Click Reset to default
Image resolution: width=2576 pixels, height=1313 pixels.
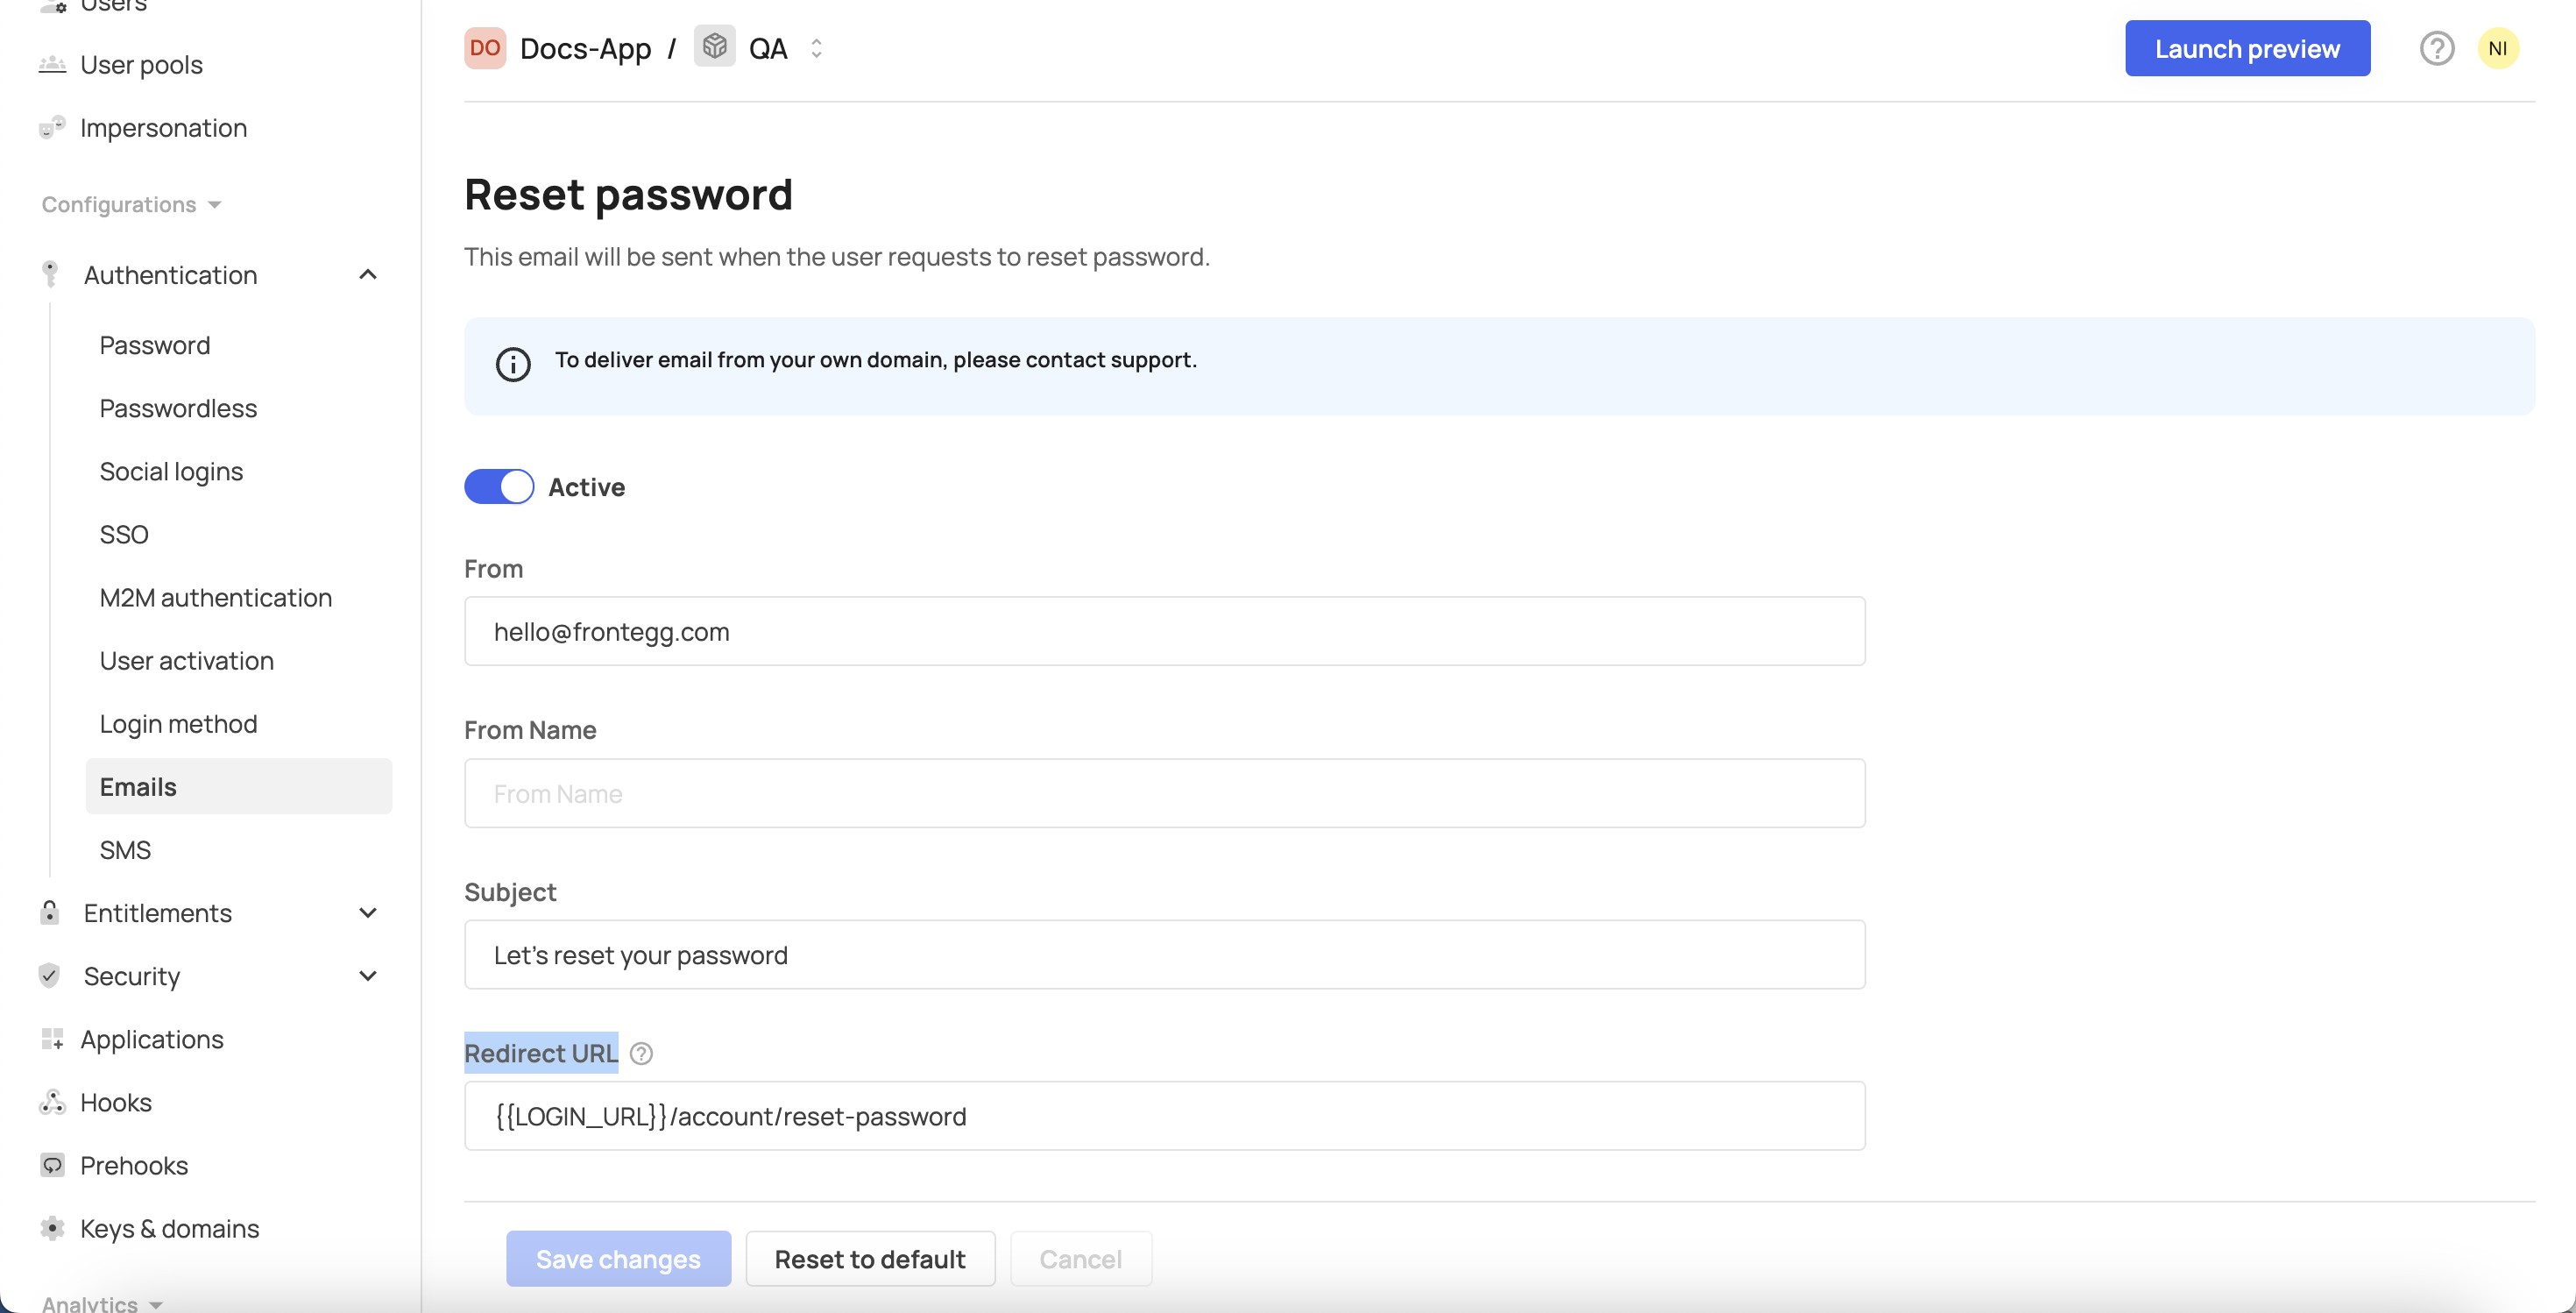(869, 1258)
